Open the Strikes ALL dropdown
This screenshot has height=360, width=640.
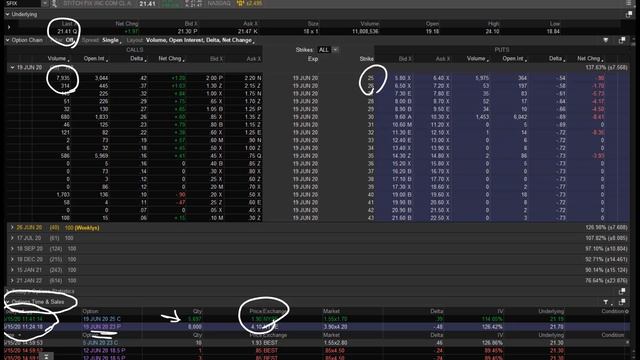pos(329,50)
